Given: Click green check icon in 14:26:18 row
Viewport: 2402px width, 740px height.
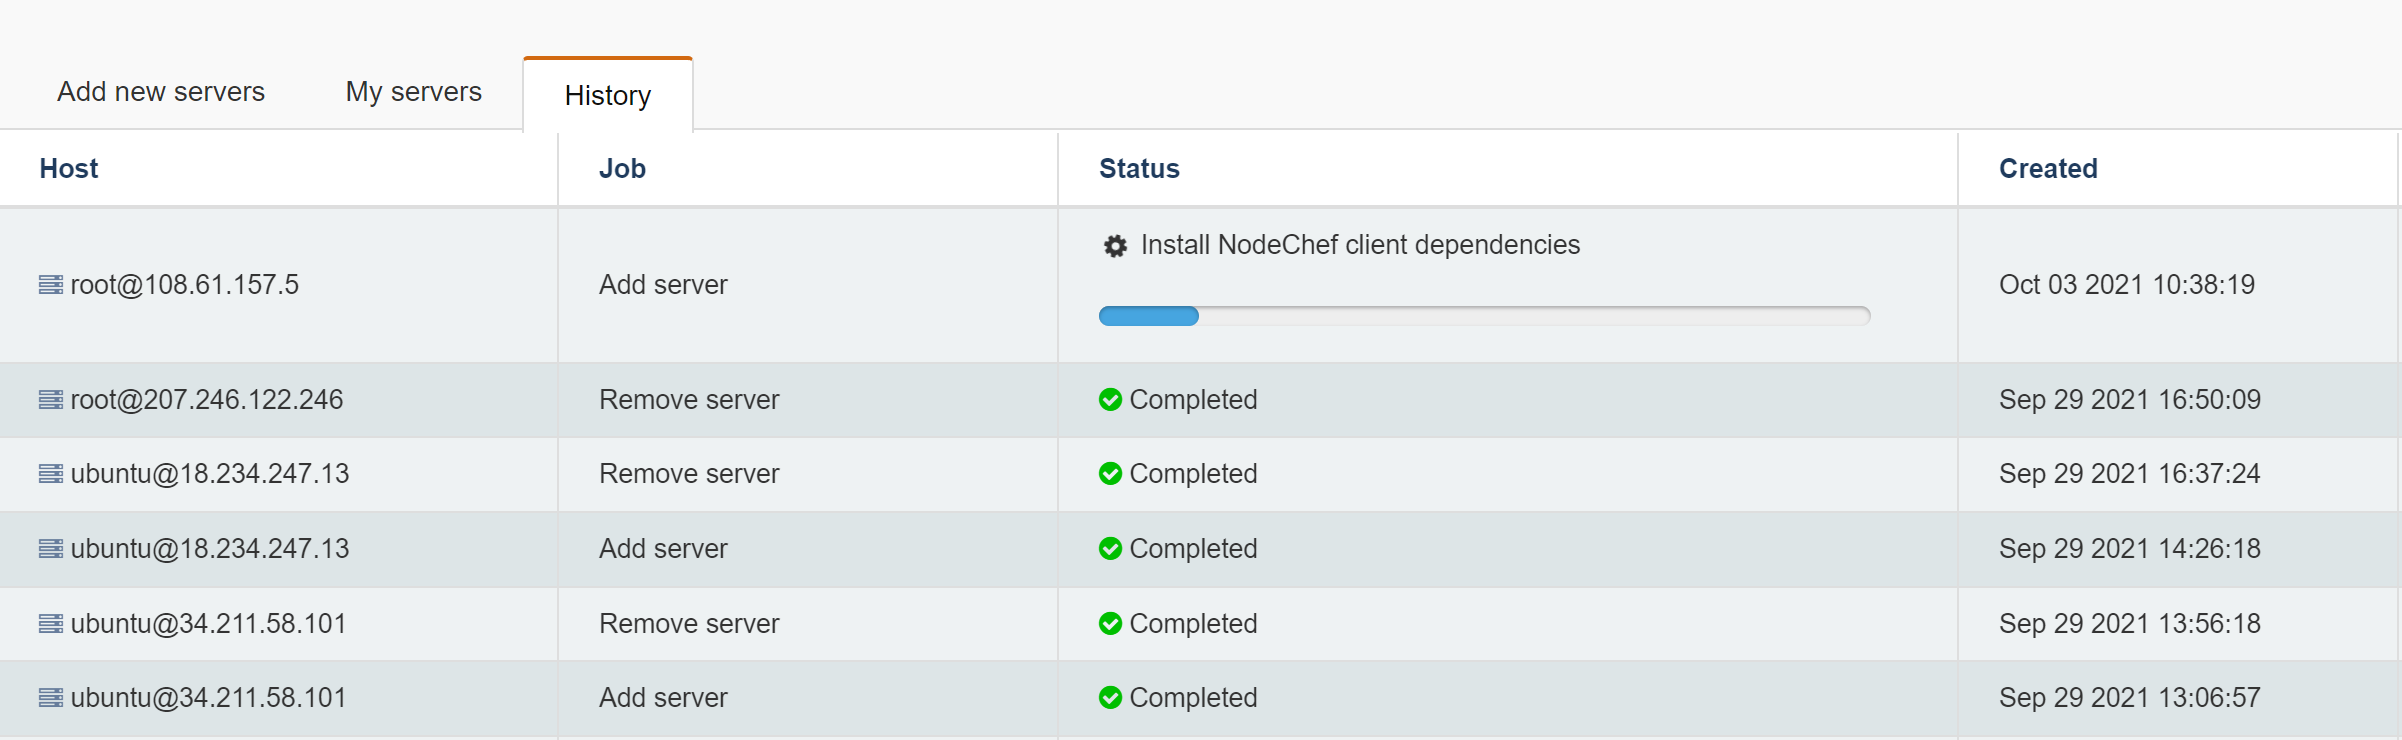Looking at the screenshot, I should [x=1110, y=549].
